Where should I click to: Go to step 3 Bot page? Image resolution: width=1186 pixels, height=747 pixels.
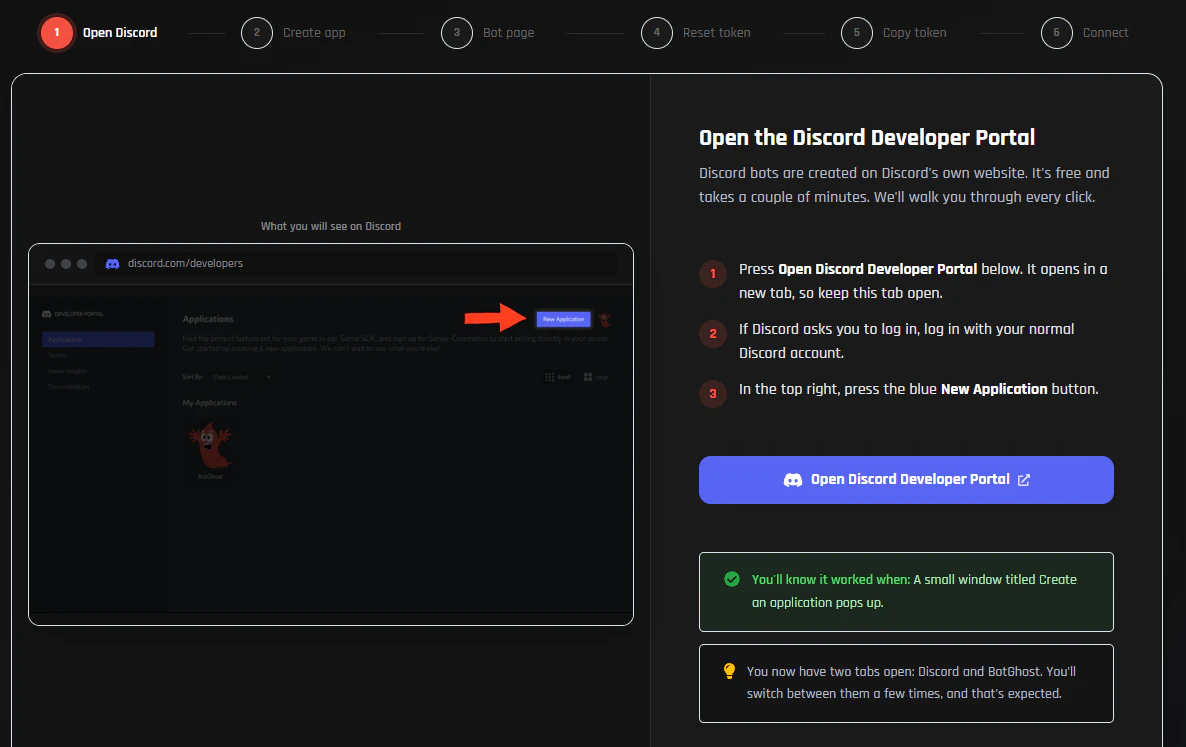click(488, 33)
